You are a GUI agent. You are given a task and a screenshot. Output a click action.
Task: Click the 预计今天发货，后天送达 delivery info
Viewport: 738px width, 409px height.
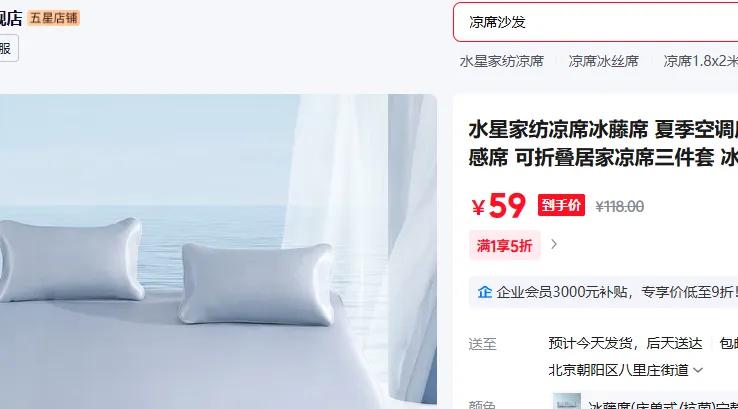[x=625, y=344]
